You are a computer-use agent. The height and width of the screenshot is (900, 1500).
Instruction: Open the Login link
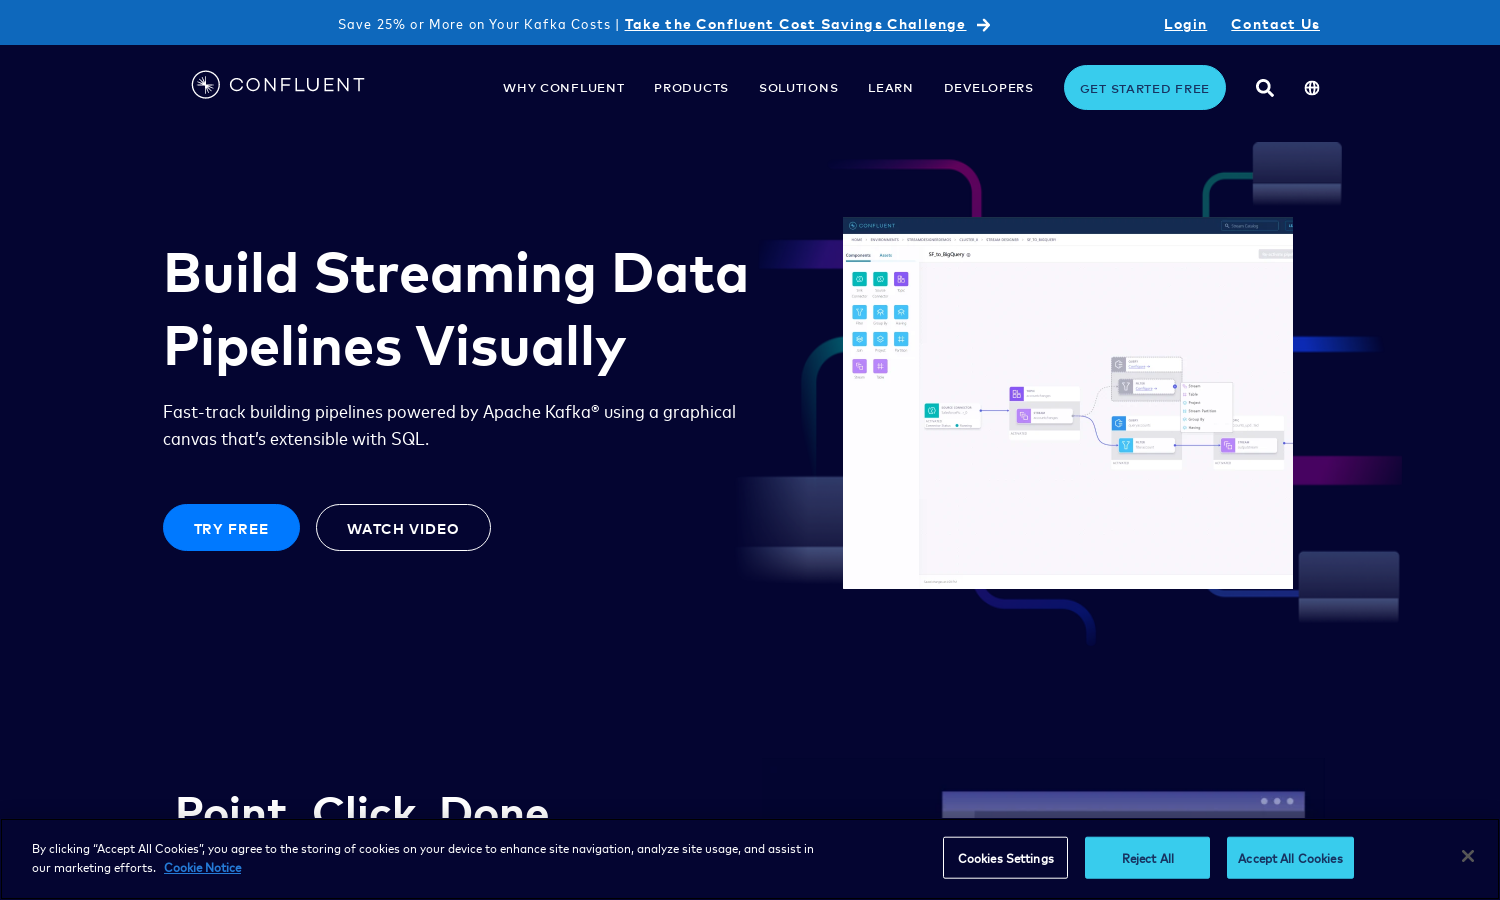[x=1185, y=24]
